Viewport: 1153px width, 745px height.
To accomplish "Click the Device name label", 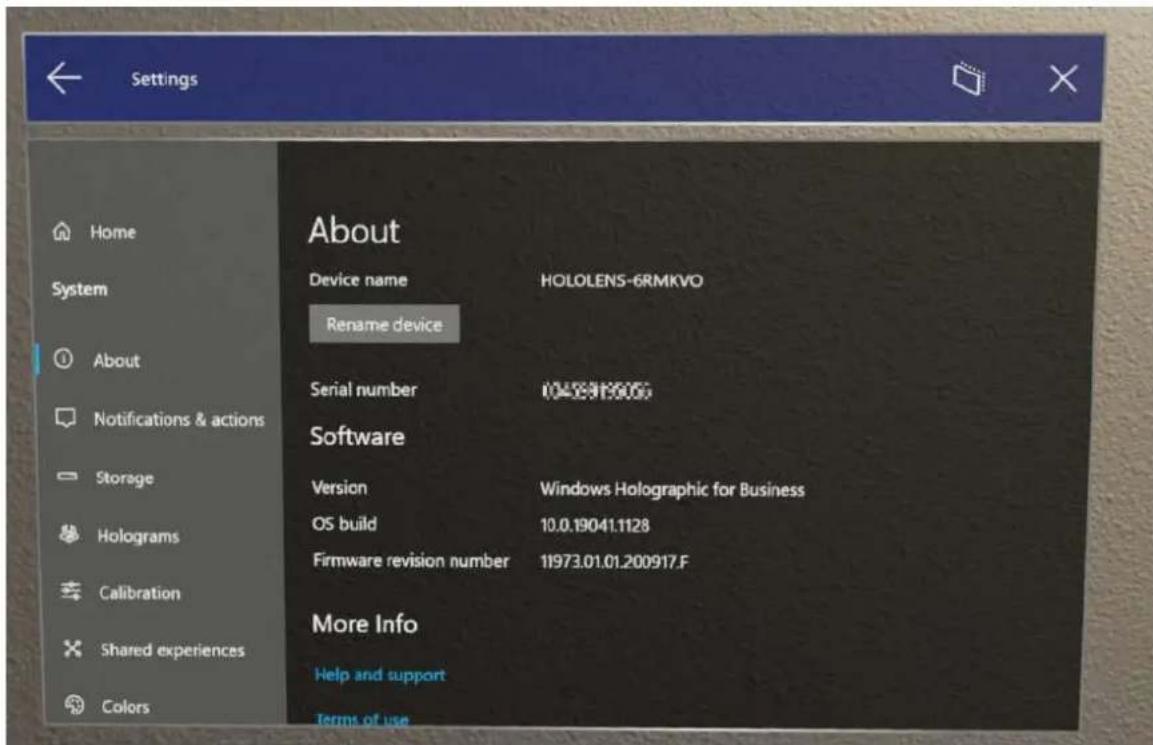I will [358, 279].
